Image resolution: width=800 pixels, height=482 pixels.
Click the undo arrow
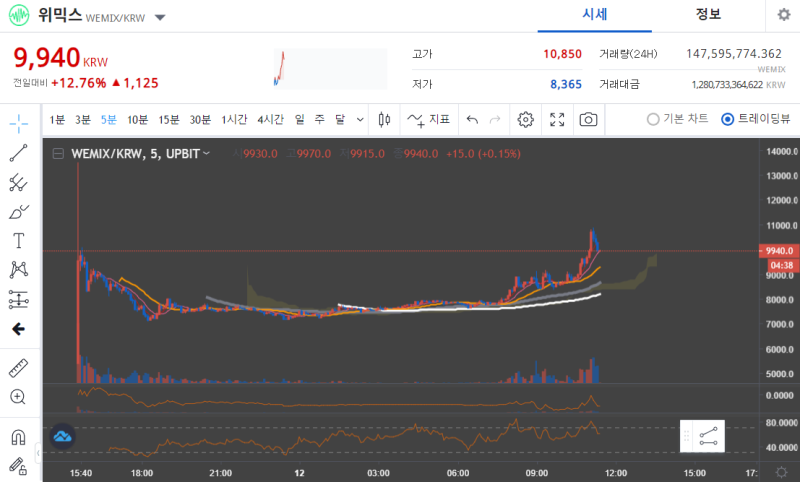point(472,120)
